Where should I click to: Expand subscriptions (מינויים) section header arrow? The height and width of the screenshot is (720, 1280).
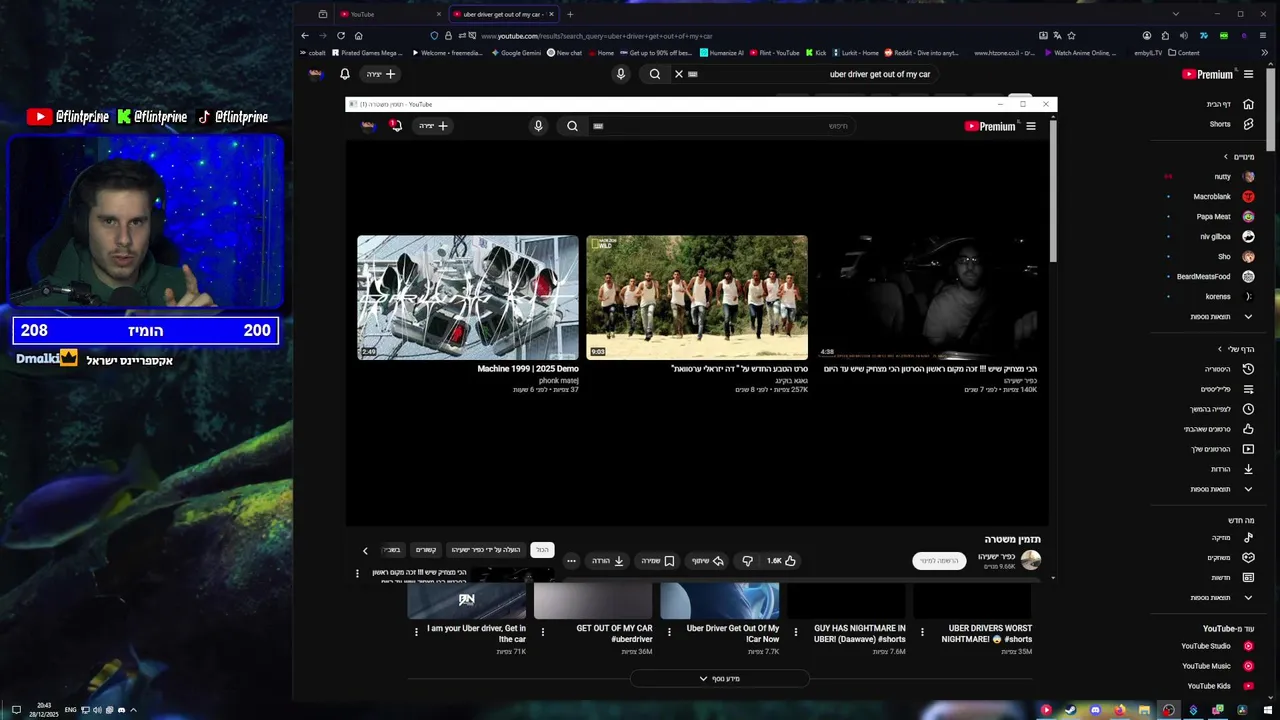[1226, 156]
